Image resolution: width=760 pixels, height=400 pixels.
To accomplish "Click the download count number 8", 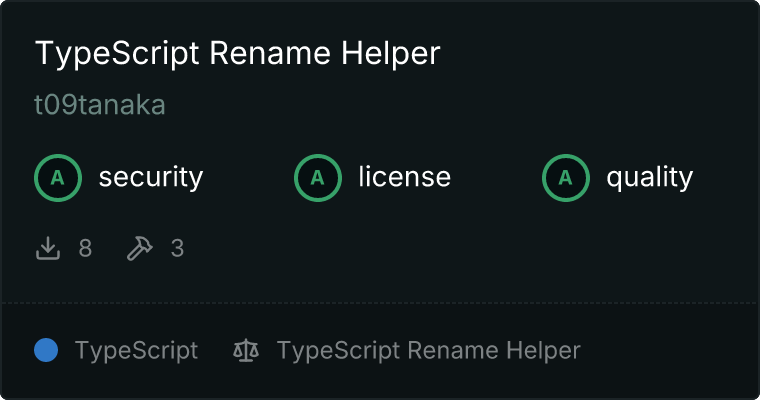I will pyautogui.click(x=85, y=248).
